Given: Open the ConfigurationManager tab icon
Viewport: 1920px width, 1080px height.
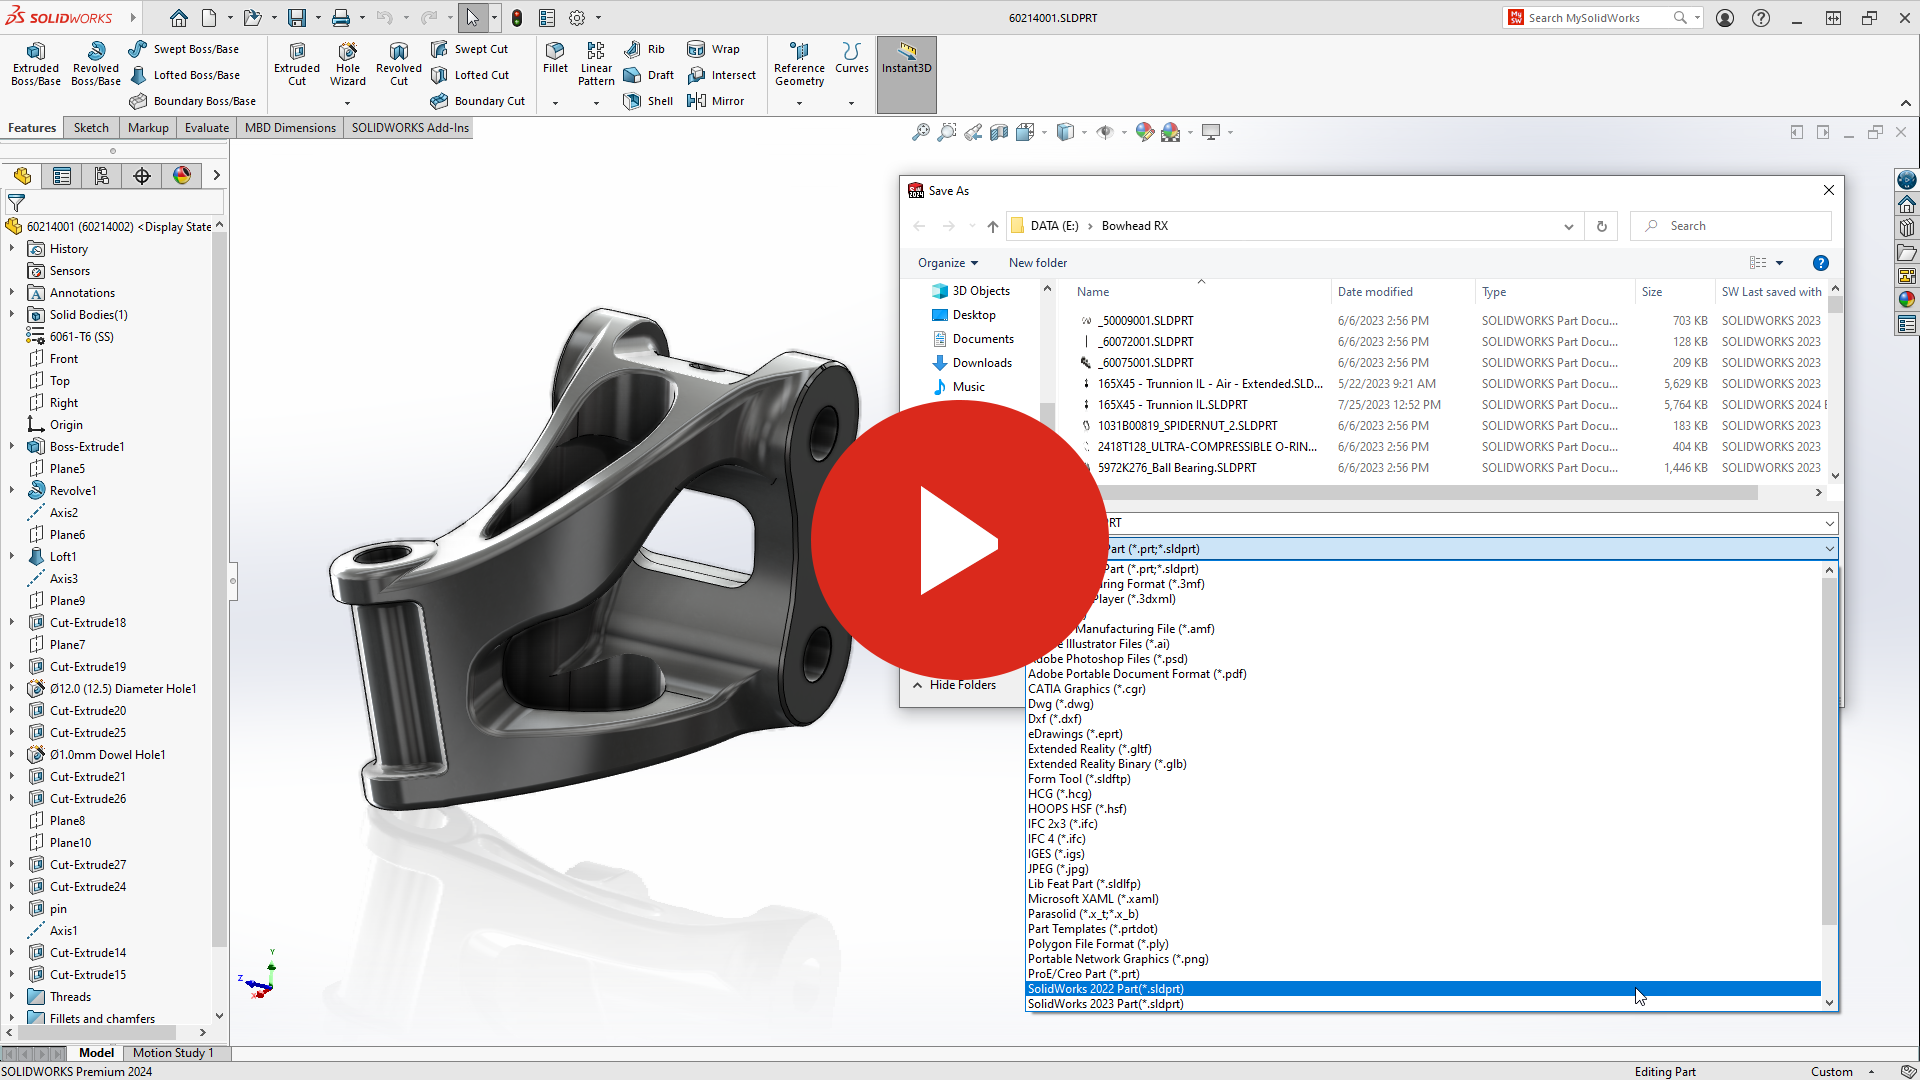Looking at the screenshot, I should [102, 176].
